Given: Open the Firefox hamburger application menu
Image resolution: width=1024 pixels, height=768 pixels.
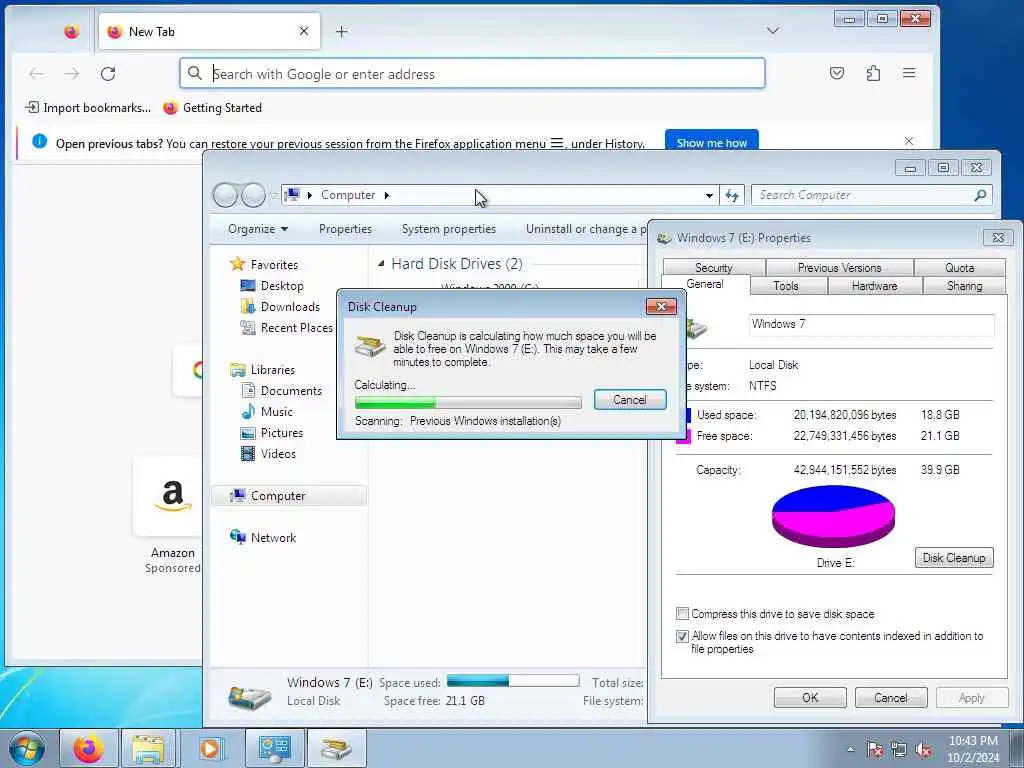Looking at the screenshot, I should click(909, 73).
